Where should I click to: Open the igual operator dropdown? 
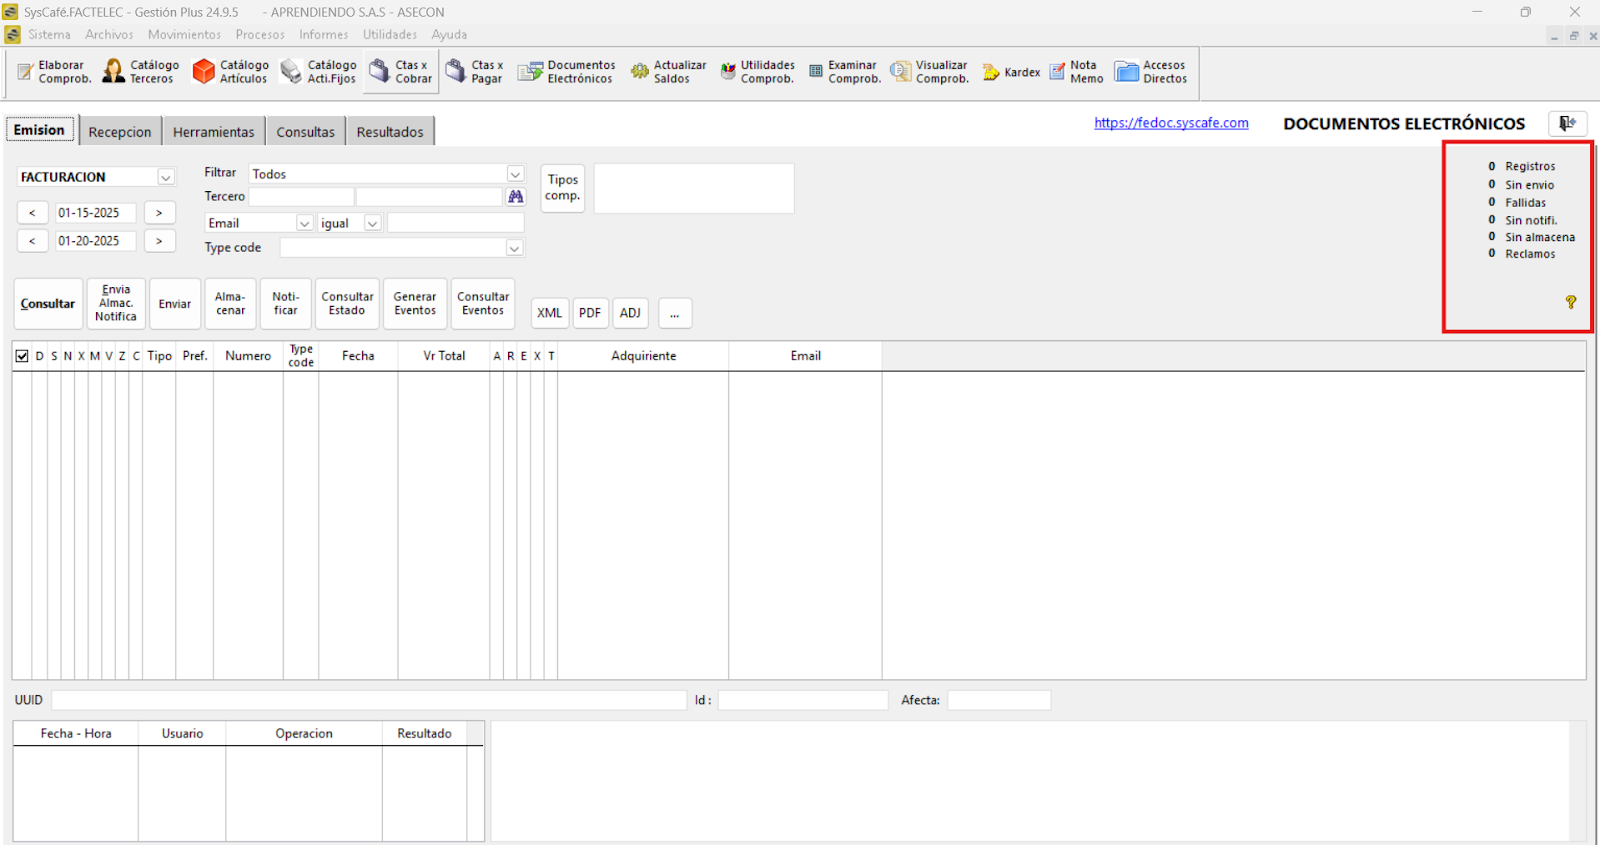(x=372, y=224)
